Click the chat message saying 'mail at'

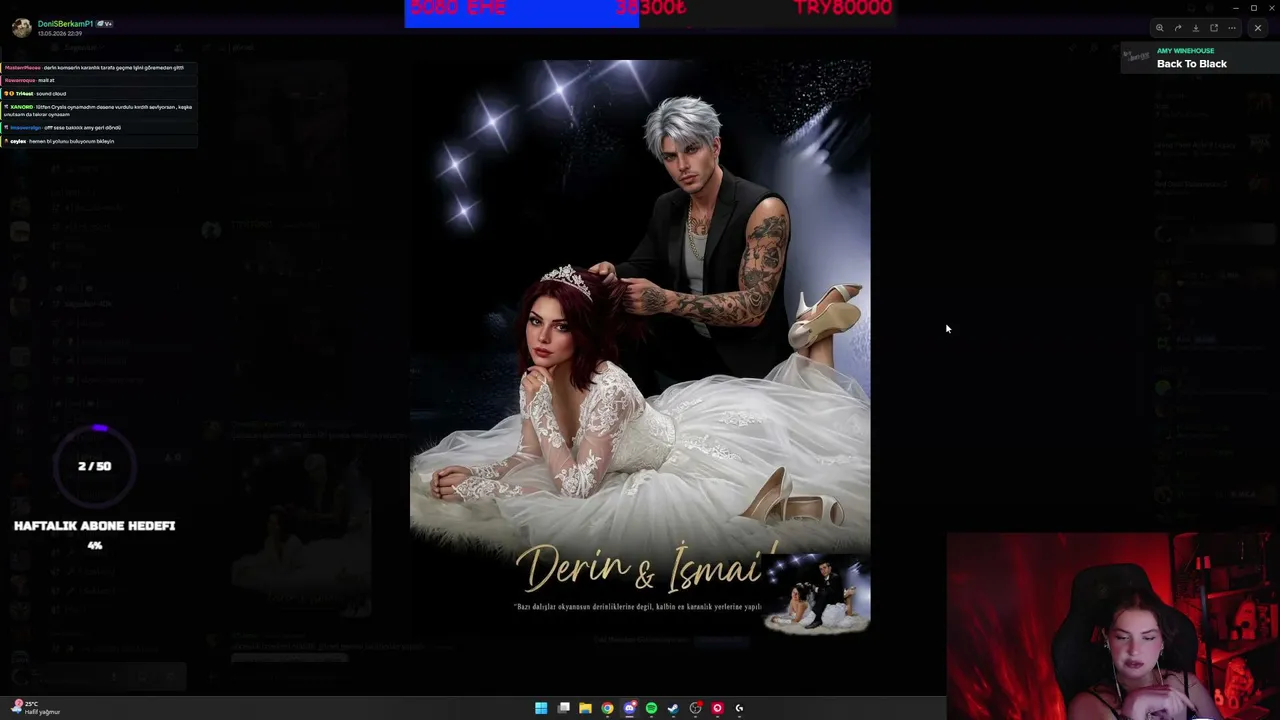[x=100, y=80]
